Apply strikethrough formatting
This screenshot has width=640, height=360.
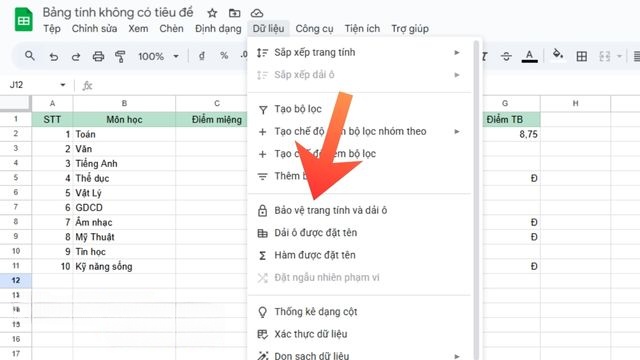pos(506,56)
